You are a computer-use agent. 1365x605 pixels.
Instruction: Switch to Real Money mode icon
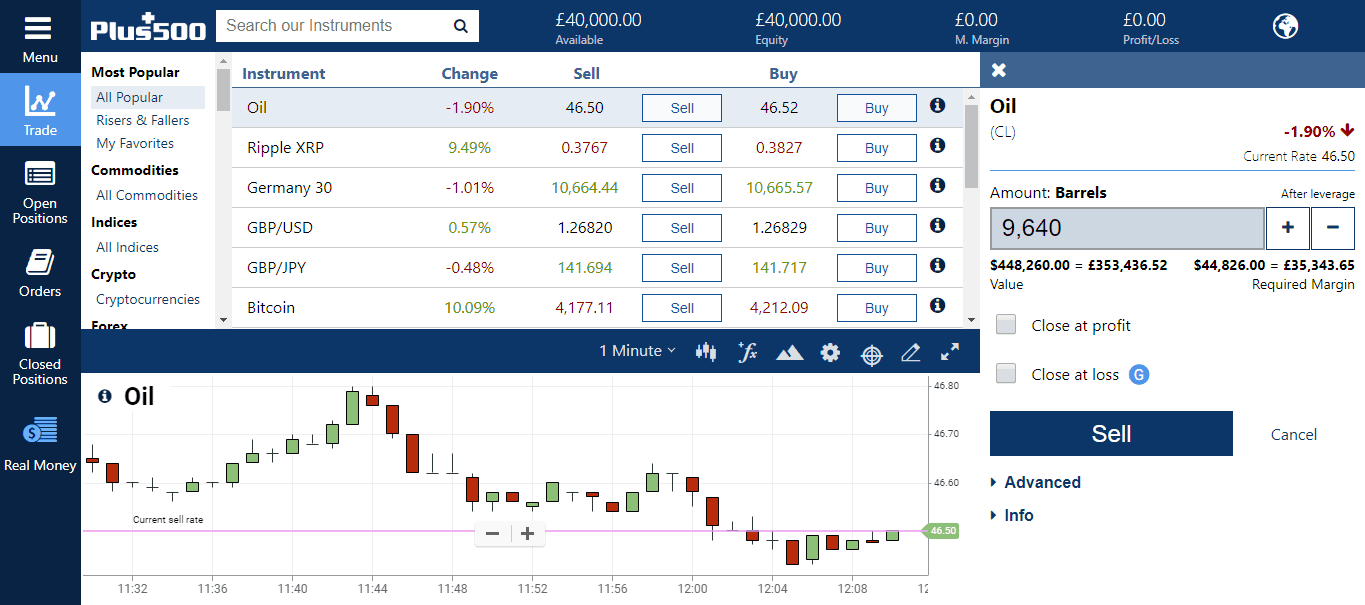tap(40, 431)
